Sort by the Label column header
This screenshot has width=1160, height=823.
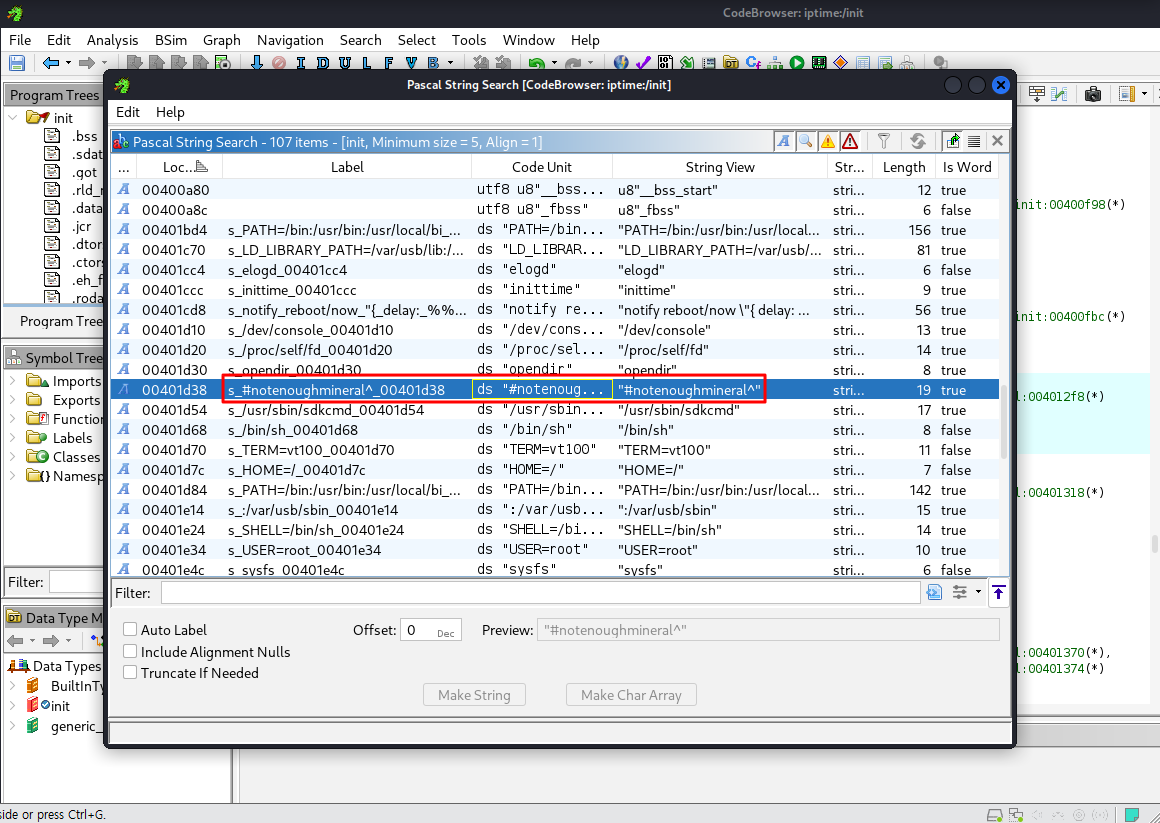(x=347, y=167)
